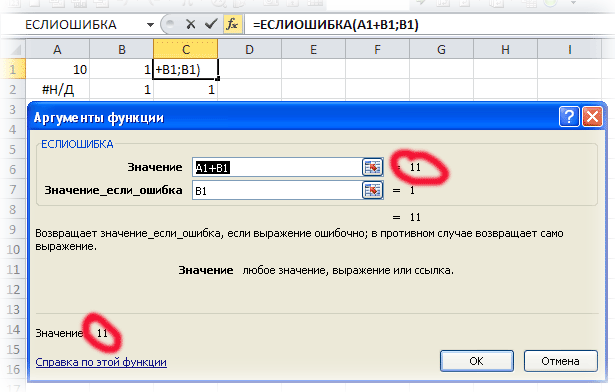The height and width of the screenshot is (392, 615).
Task: Focus the Значение field containing A1+B1
Action: (x=277, y=168)
